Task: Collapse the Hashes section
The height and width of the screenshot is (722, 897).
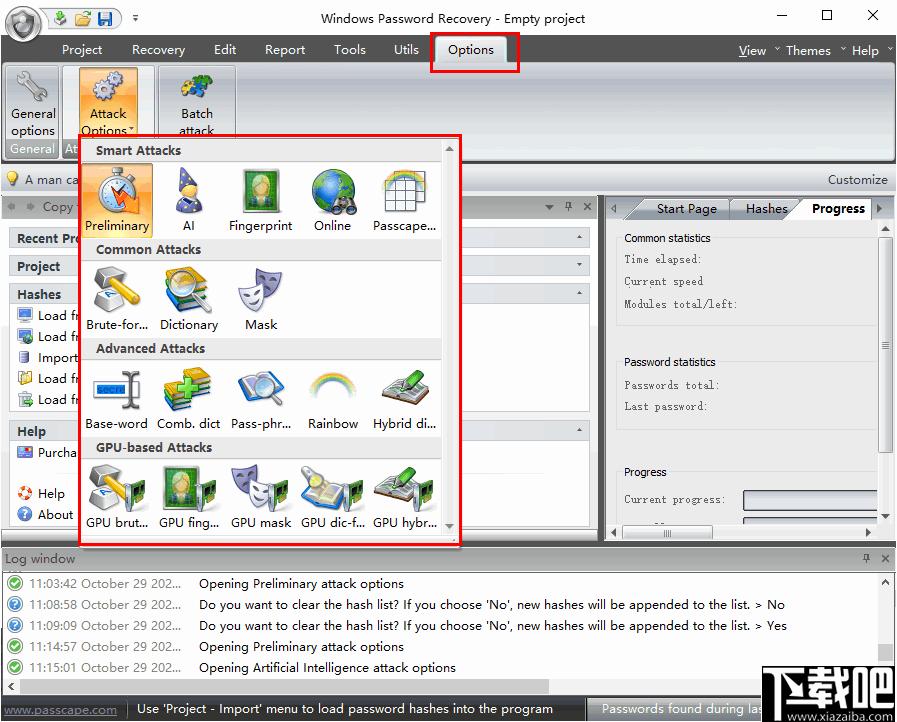Action: click(x=580, y=293)
